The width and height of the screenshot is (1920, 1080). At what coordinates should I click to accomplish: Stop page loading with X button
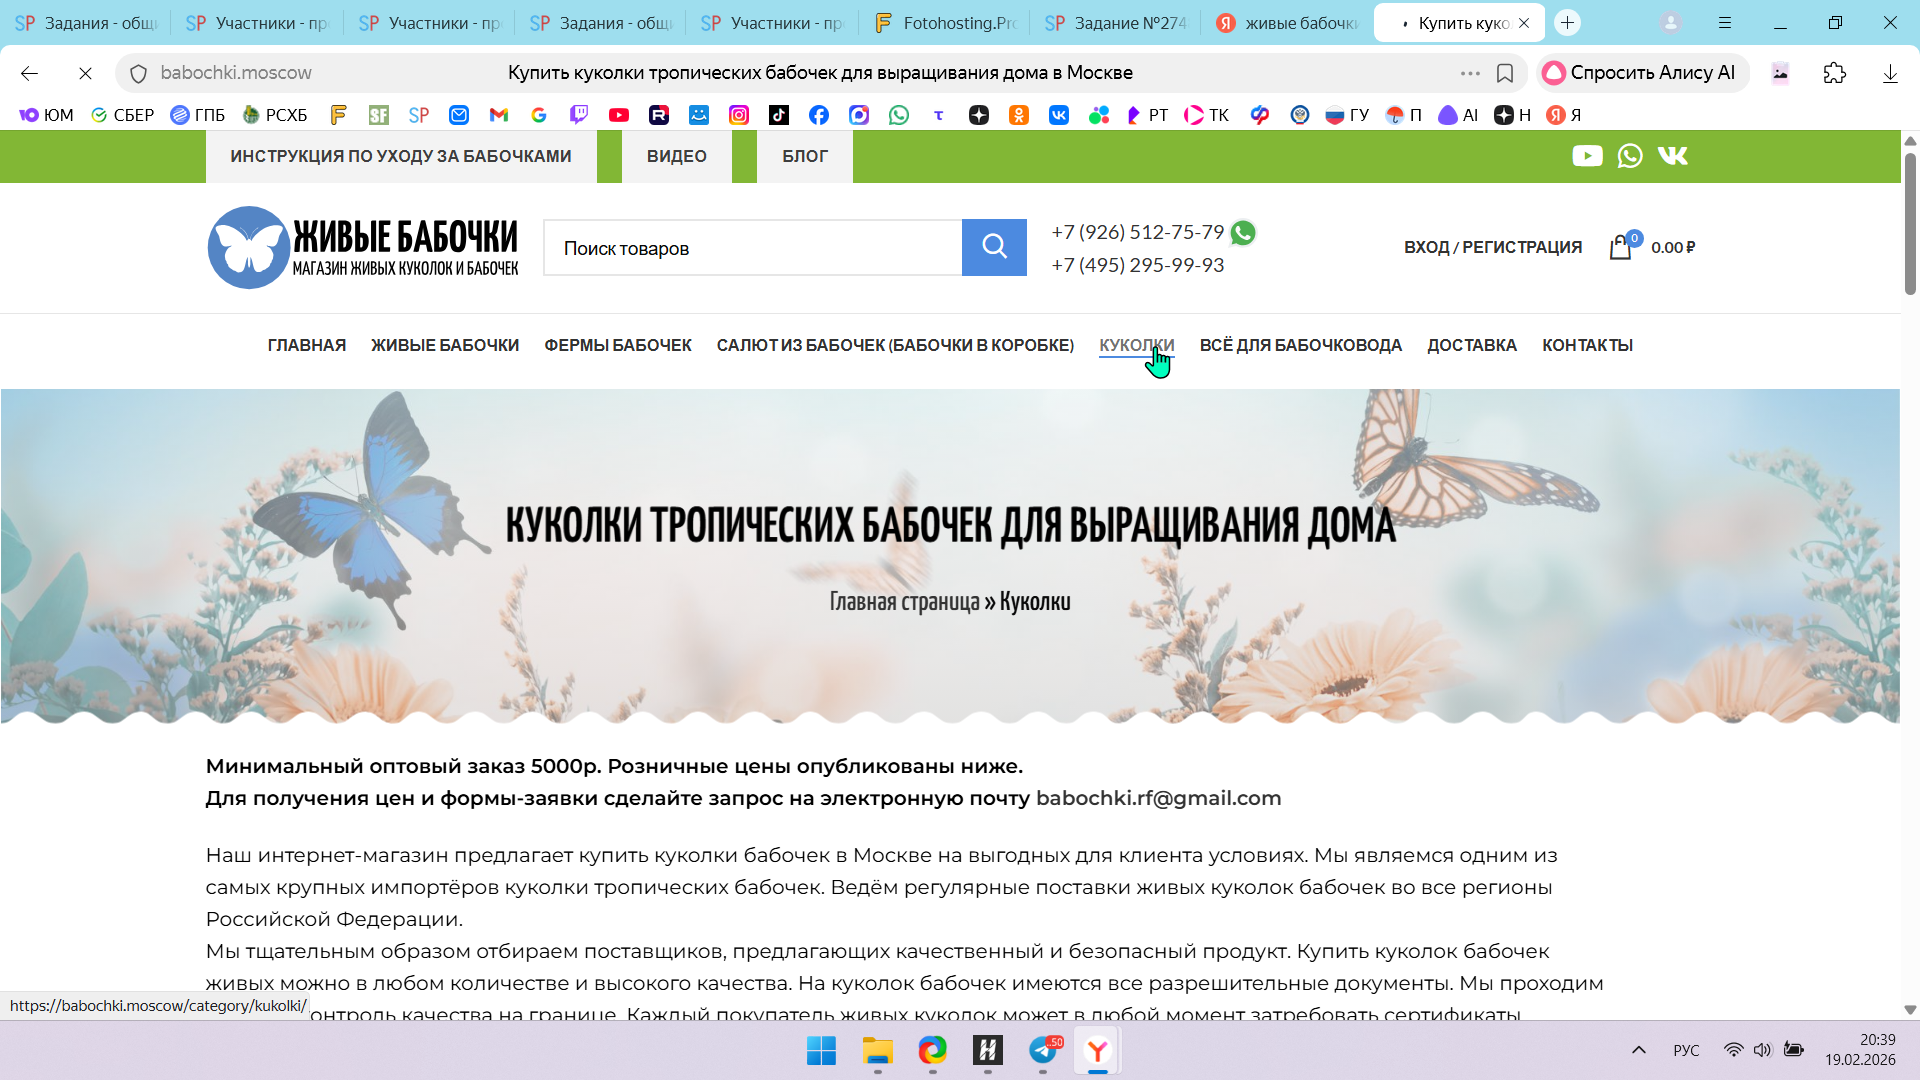pos(85,73)
